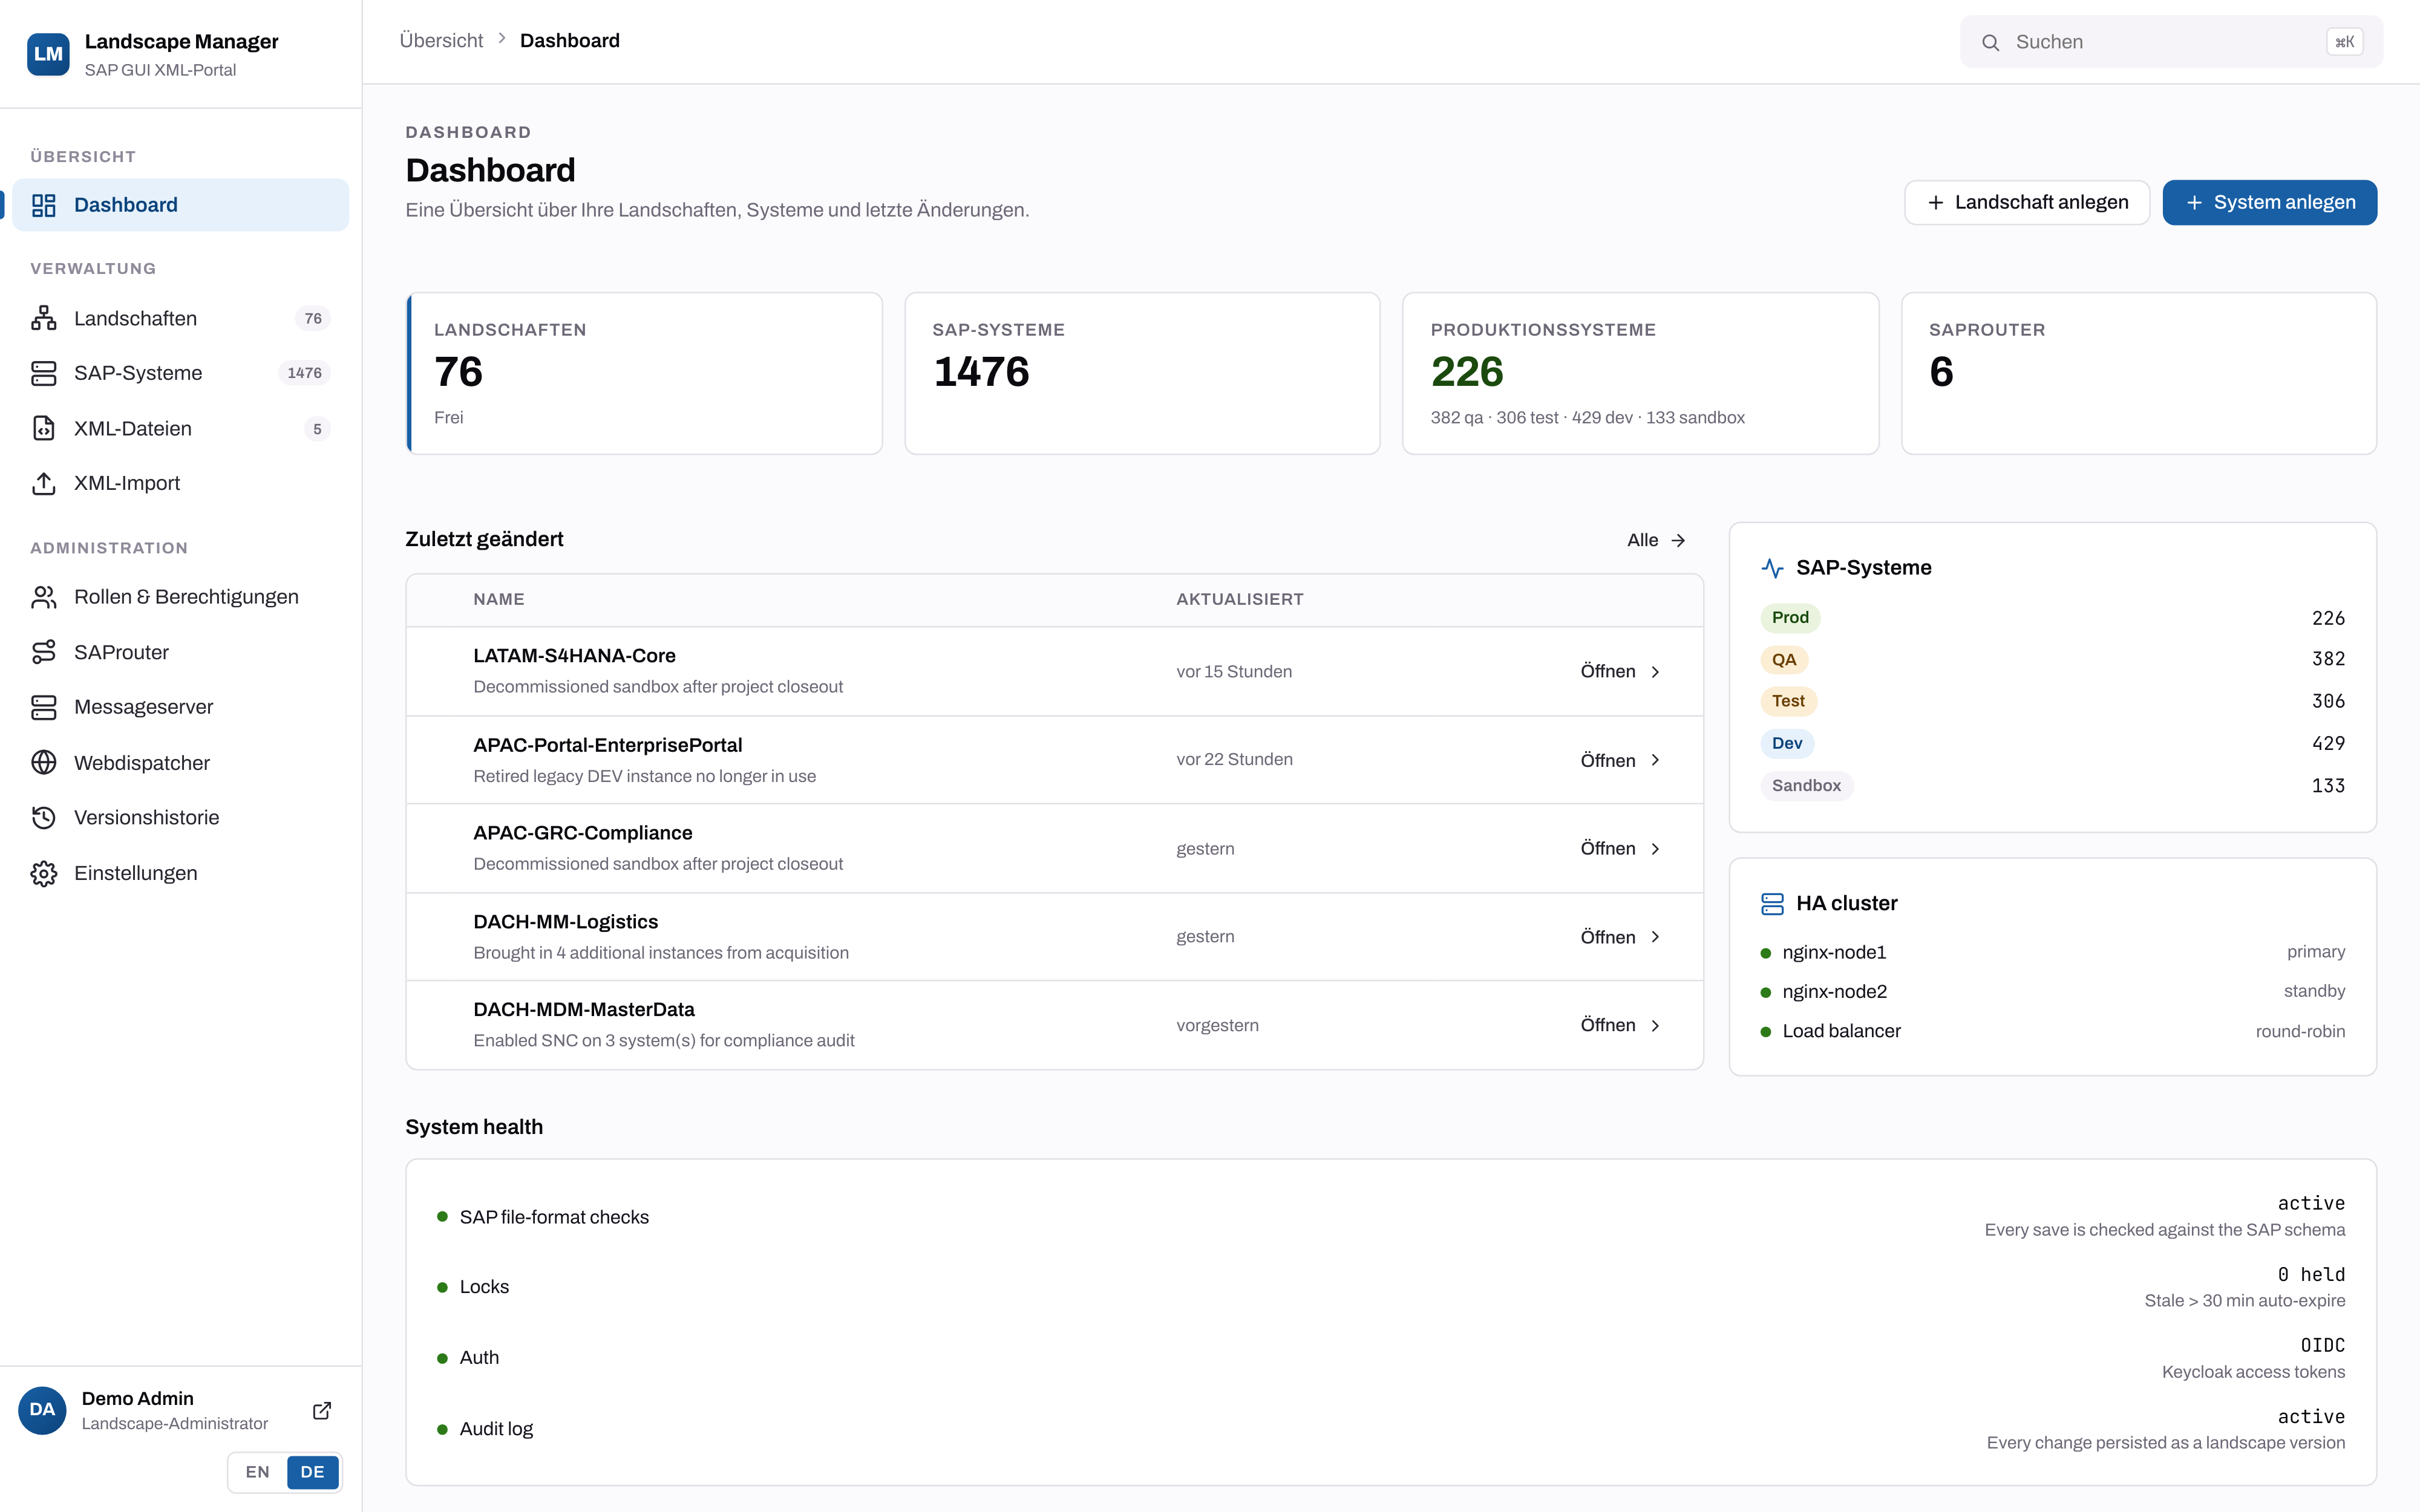
Task: Click the orange QA tag
Action: pos(1784,660)
